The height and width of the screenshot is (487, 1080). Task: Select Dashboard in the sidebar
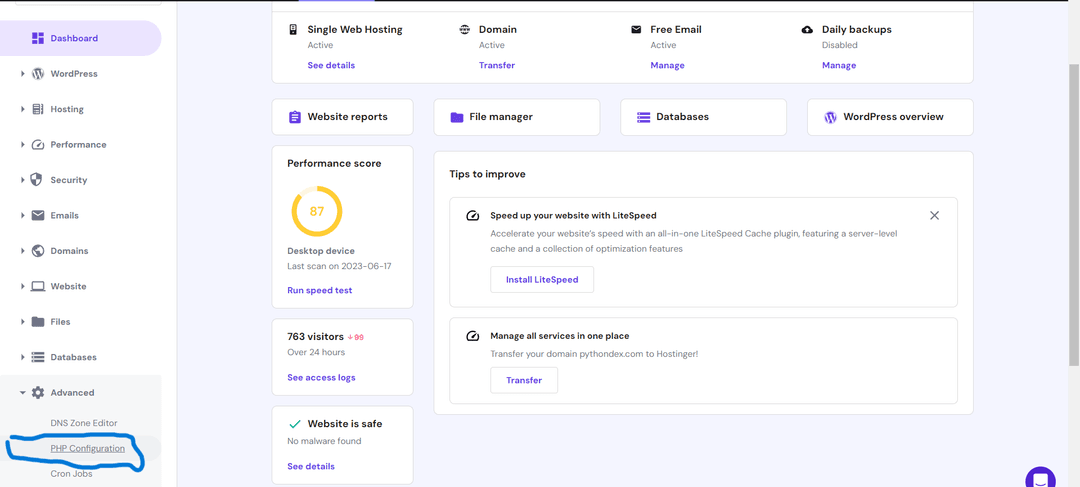point(75,38)
